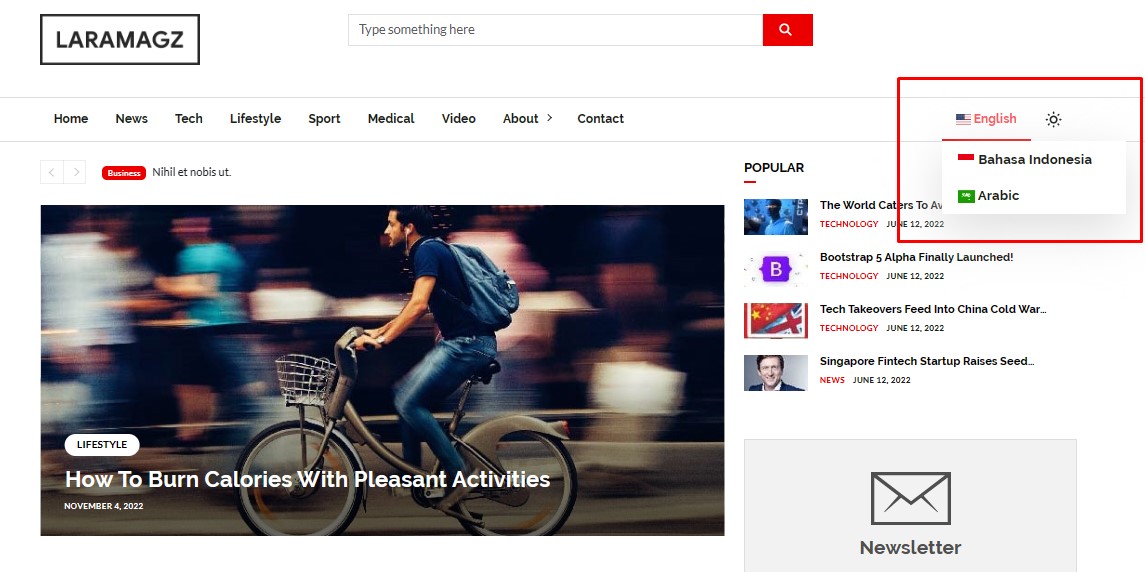The image size is (1145, 572).
Task: Open the Bootstrap 5 article thumbnail
Action: coord(775,269)
